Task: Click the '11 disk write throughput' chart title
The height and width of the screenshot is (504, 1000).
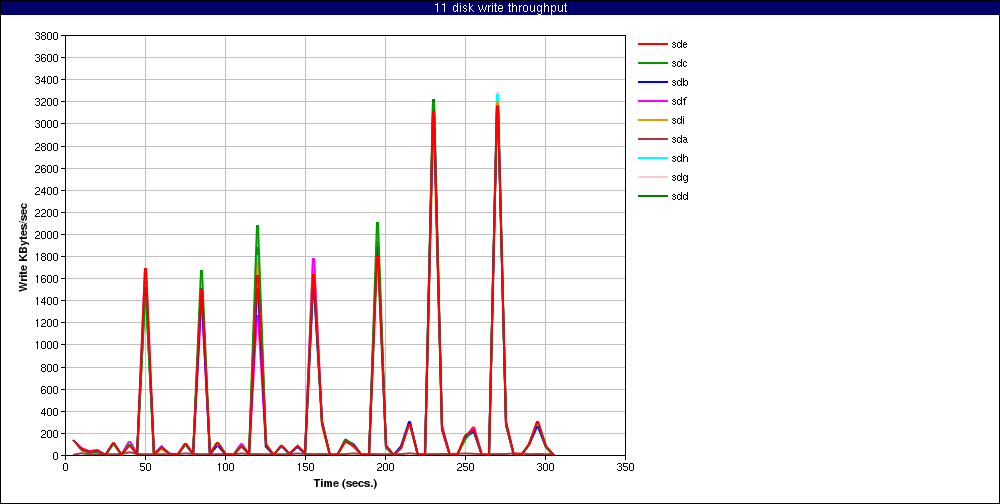Action: click(500, 8)
